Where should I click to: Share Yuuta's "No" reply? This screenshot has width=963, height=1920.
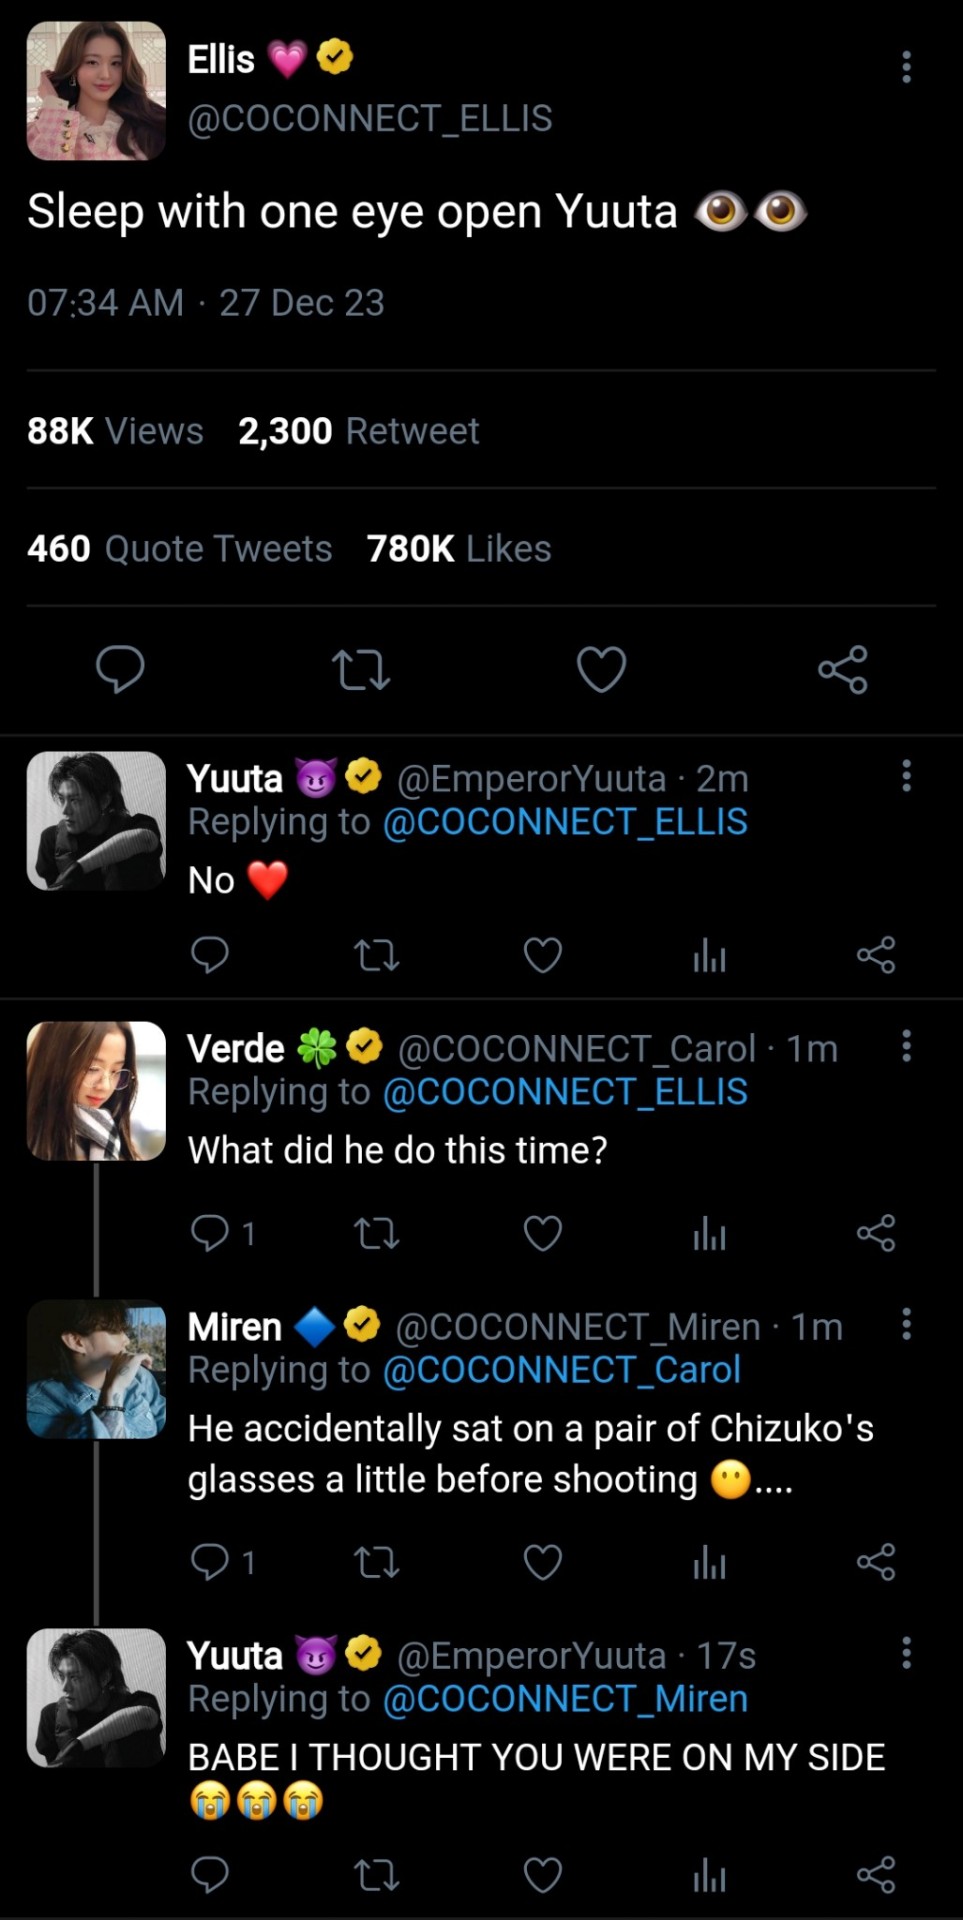[876, 955]
